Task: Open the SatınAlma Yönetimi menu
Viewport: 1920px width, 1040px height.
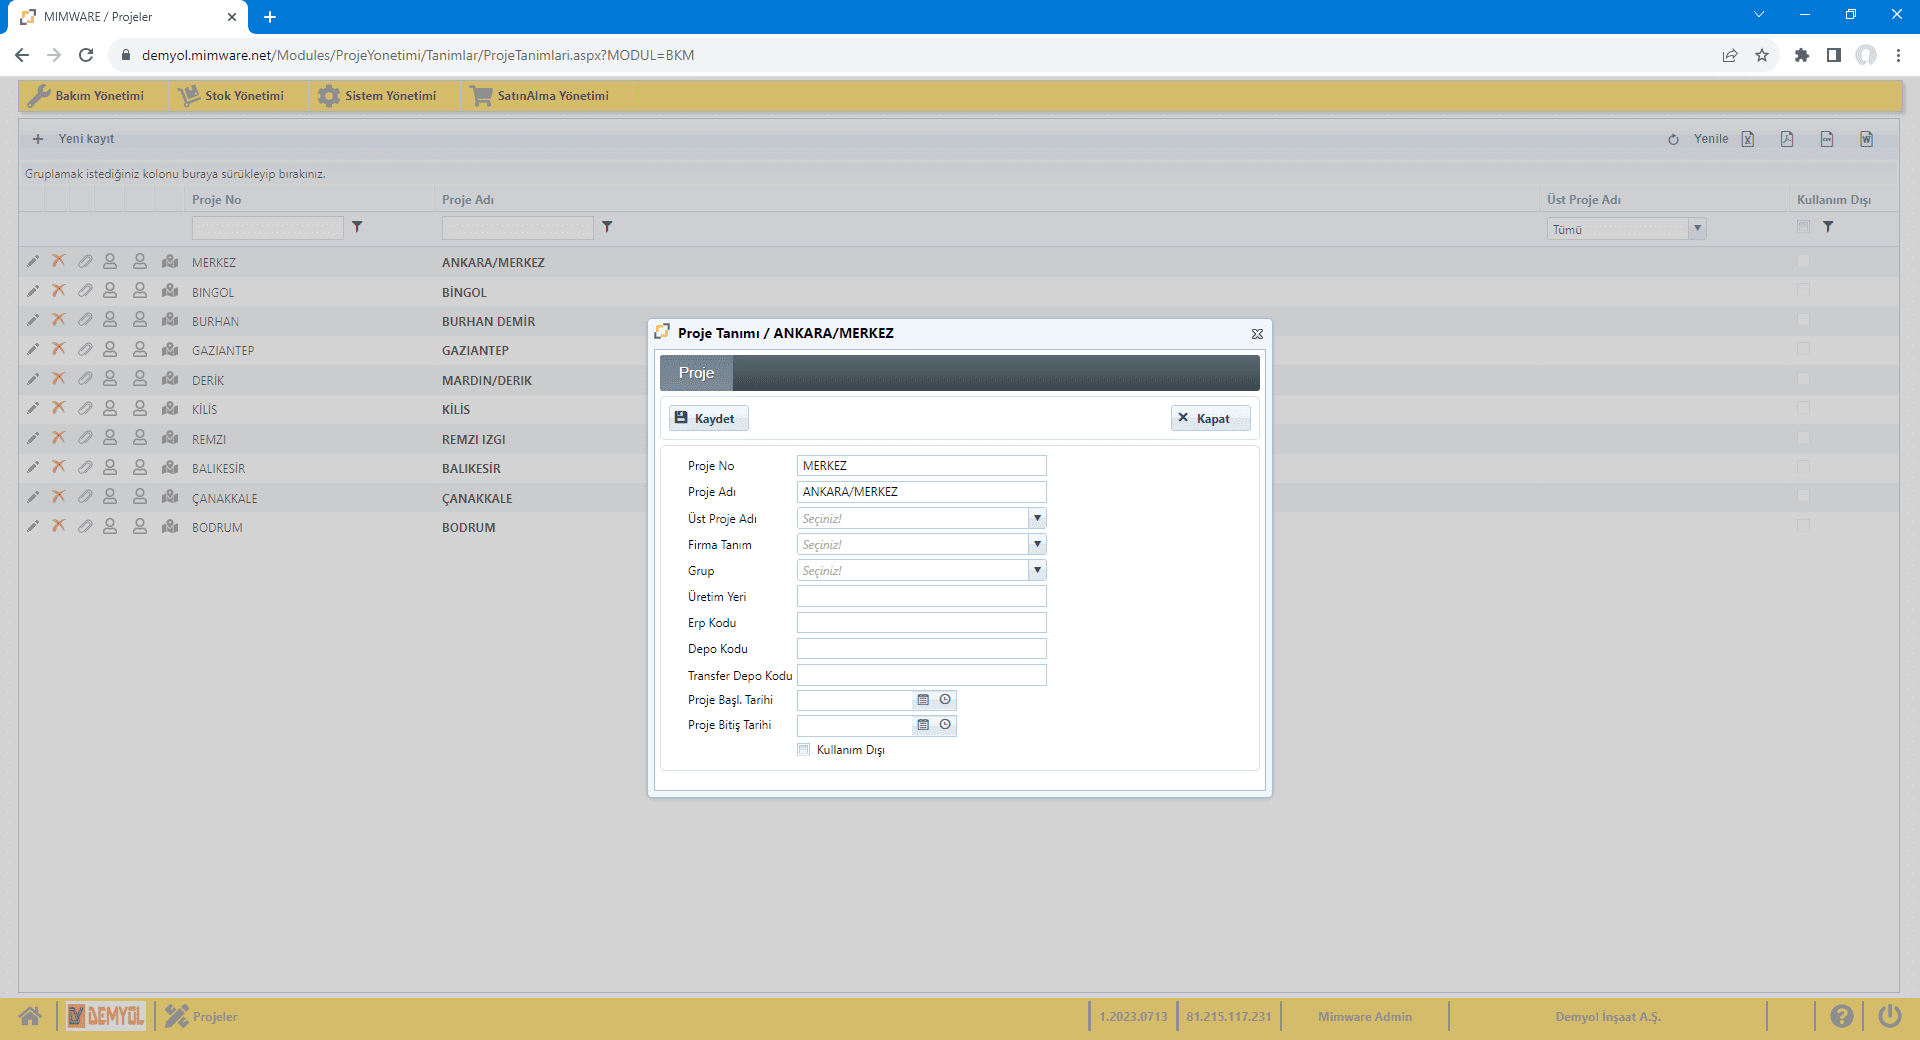Action: point(540,96)
